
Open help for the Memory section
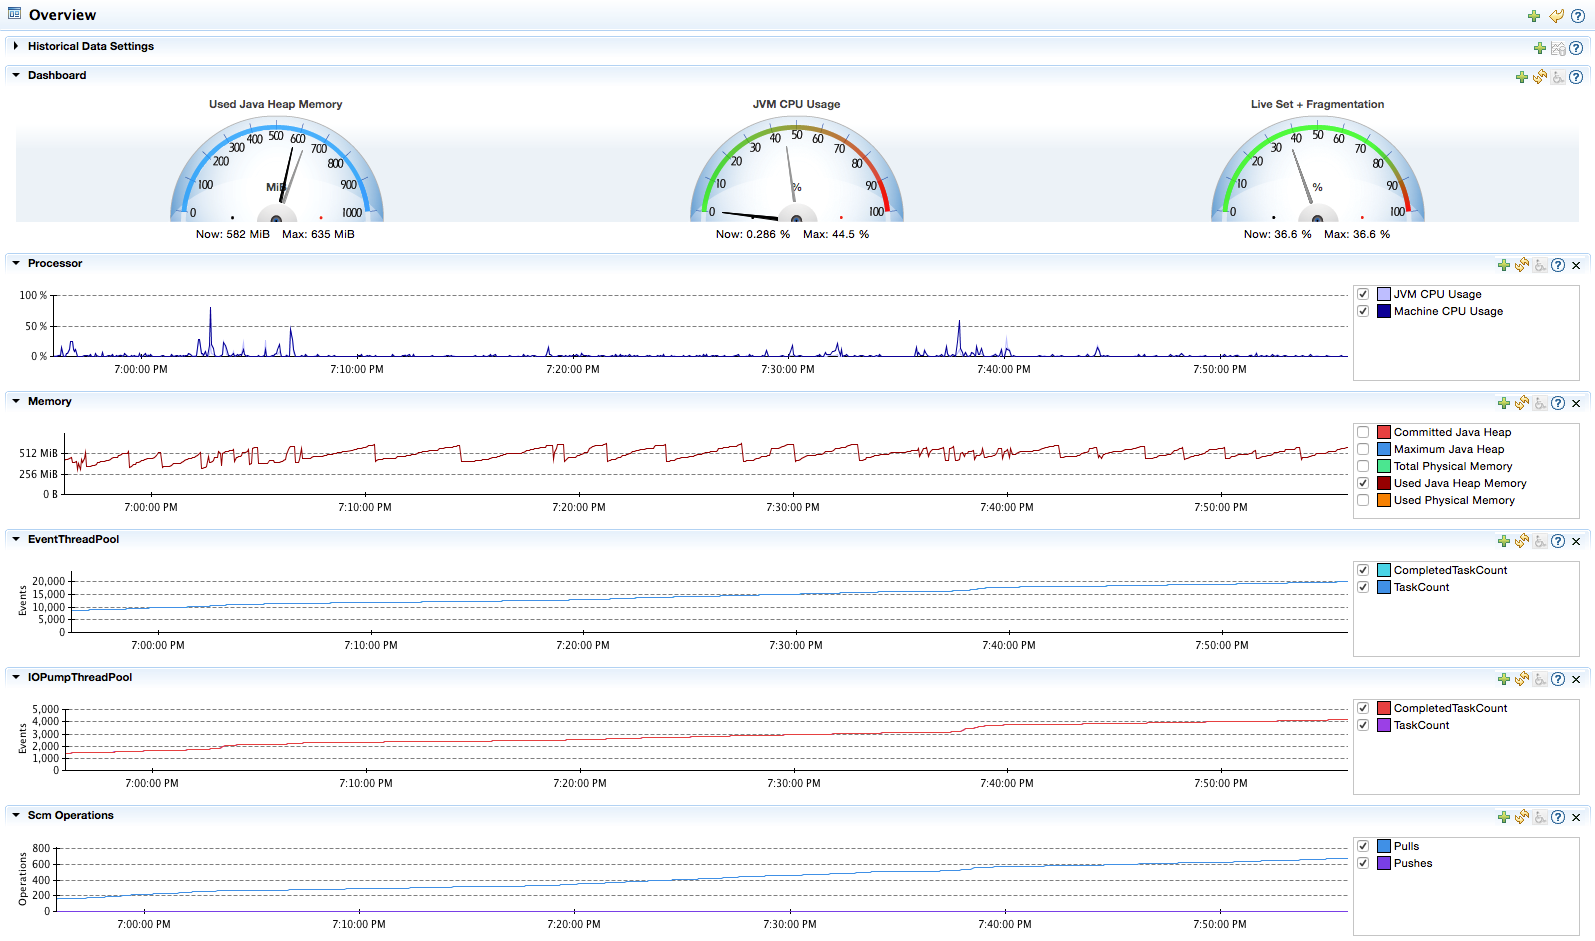(x=1558, y=403)
